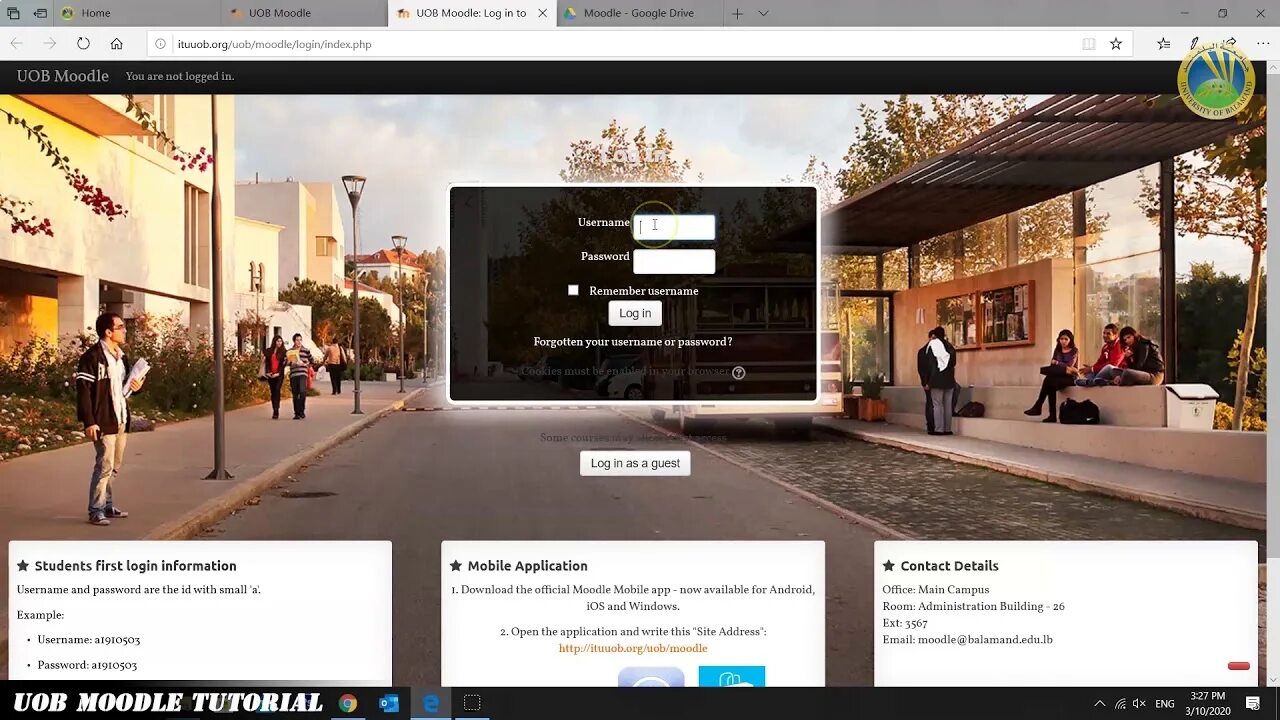
Task: Click the 'Mobile Application' heading
Action: [527, 566]
